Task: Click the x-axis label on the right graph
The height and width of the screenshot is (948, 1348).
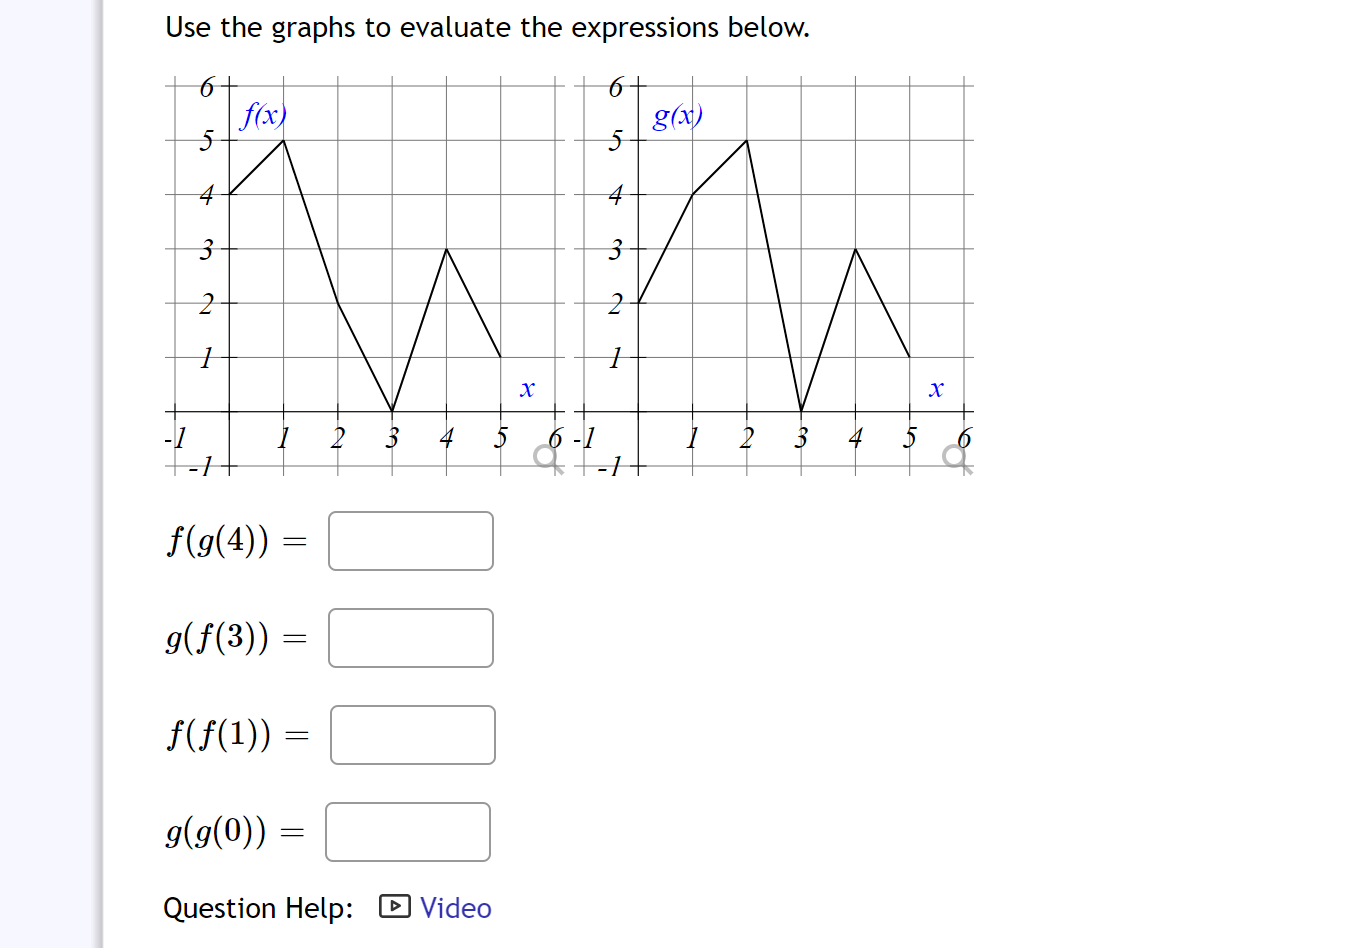Action: (x=936, y=388)
